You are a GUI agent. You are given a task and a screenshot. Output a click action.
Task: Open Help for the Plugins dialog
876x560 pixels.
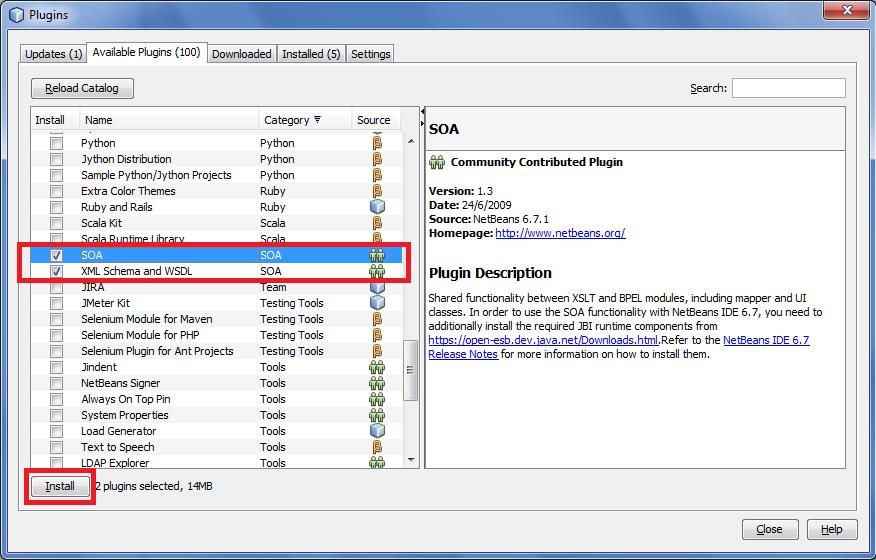click(831, 529)
